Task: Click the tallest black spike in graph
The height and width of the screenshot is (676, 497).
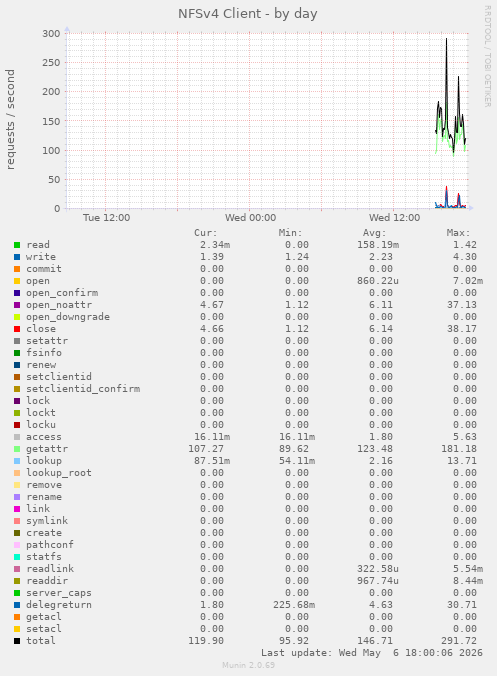Action: 446,40
